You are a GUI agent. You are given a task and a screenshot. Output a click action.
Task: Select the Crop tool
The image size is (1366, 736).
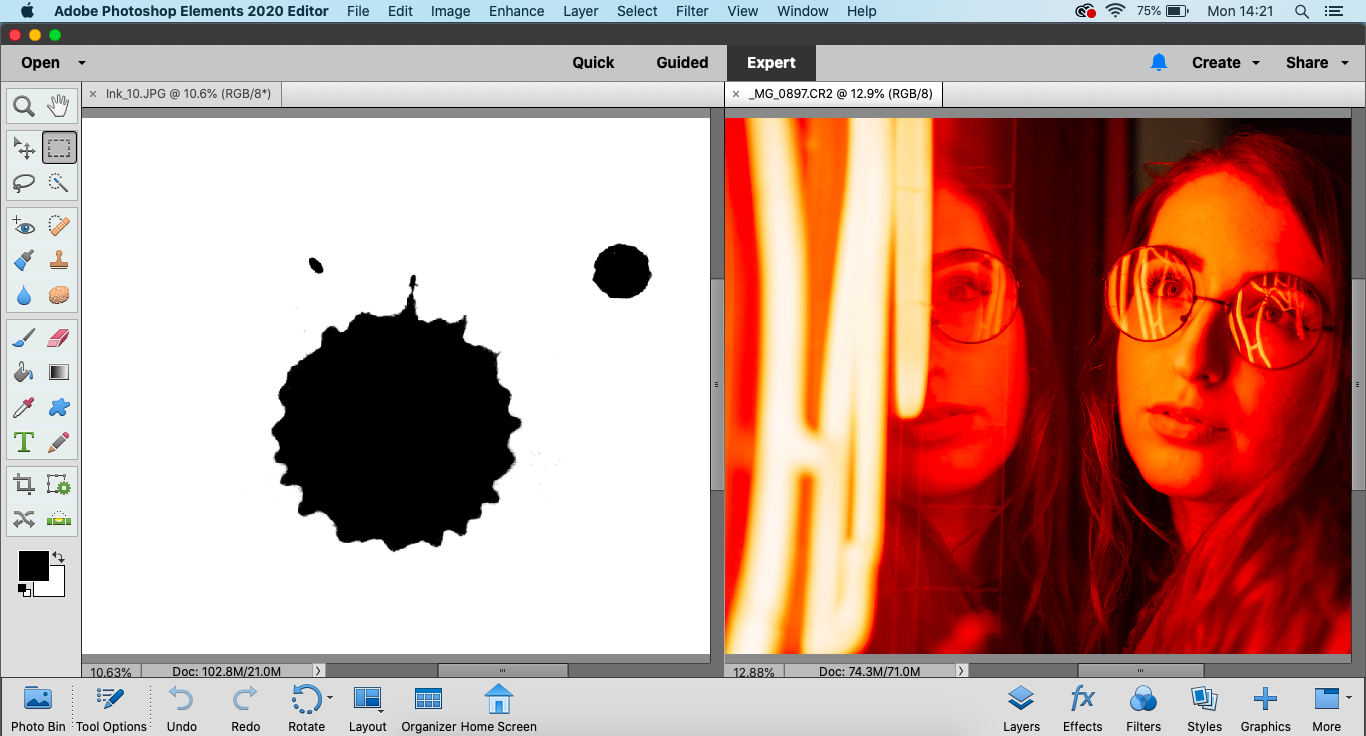[x=24, y=486]
